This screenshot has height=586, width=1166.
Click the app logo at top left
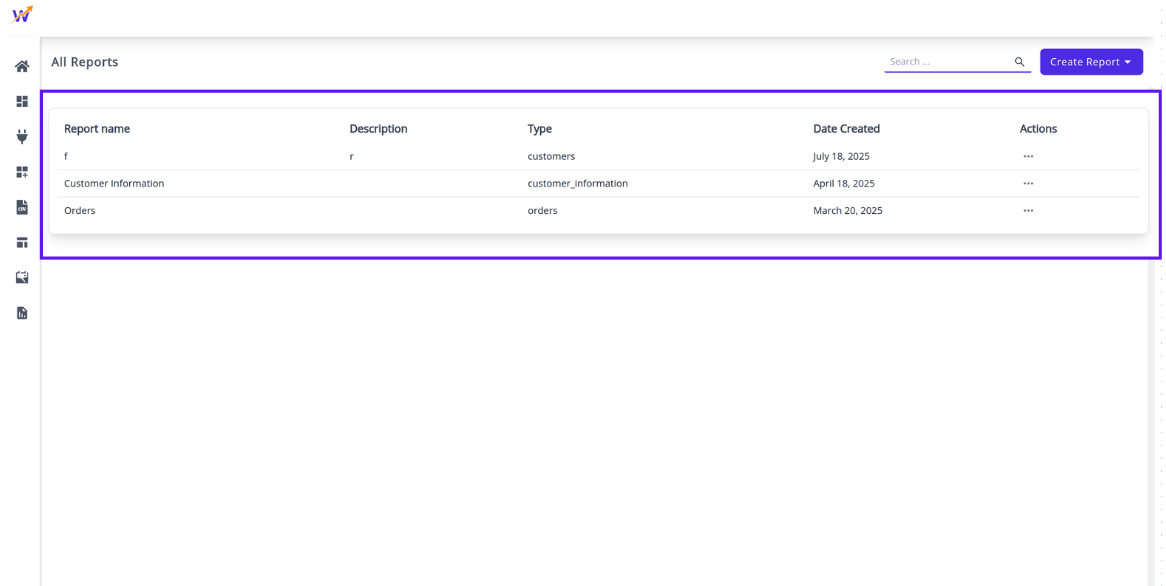click(x=22, y=15)
